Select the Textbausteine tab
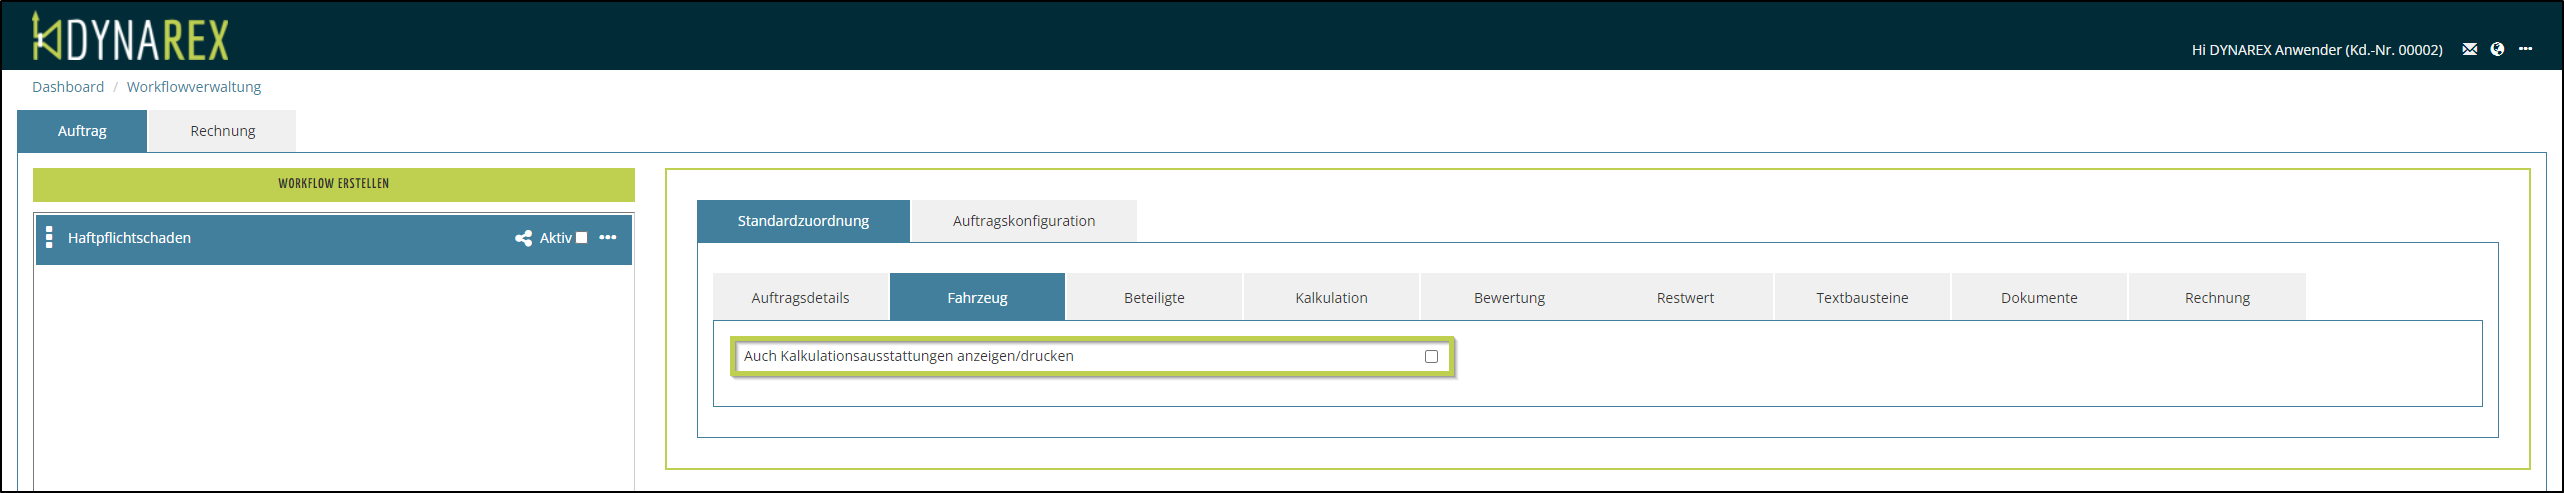 [1862, 298]
